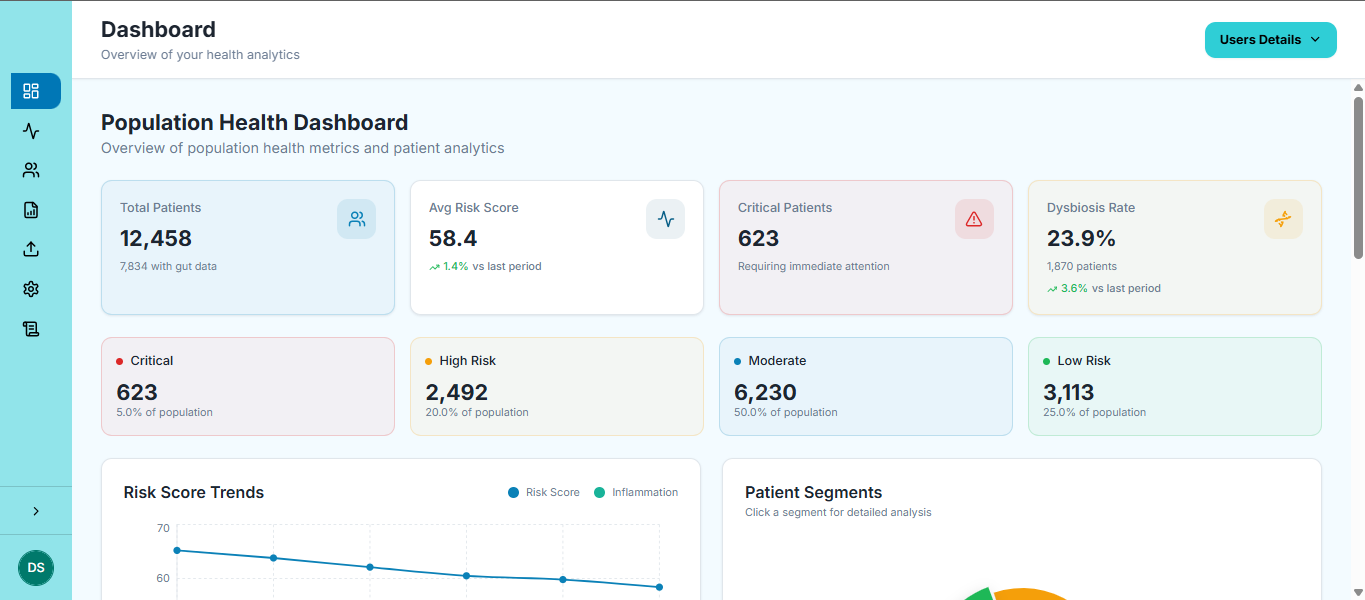Click the chevron arrow in Users Details
1365x600 pixels.
[x=1315, y=40]
